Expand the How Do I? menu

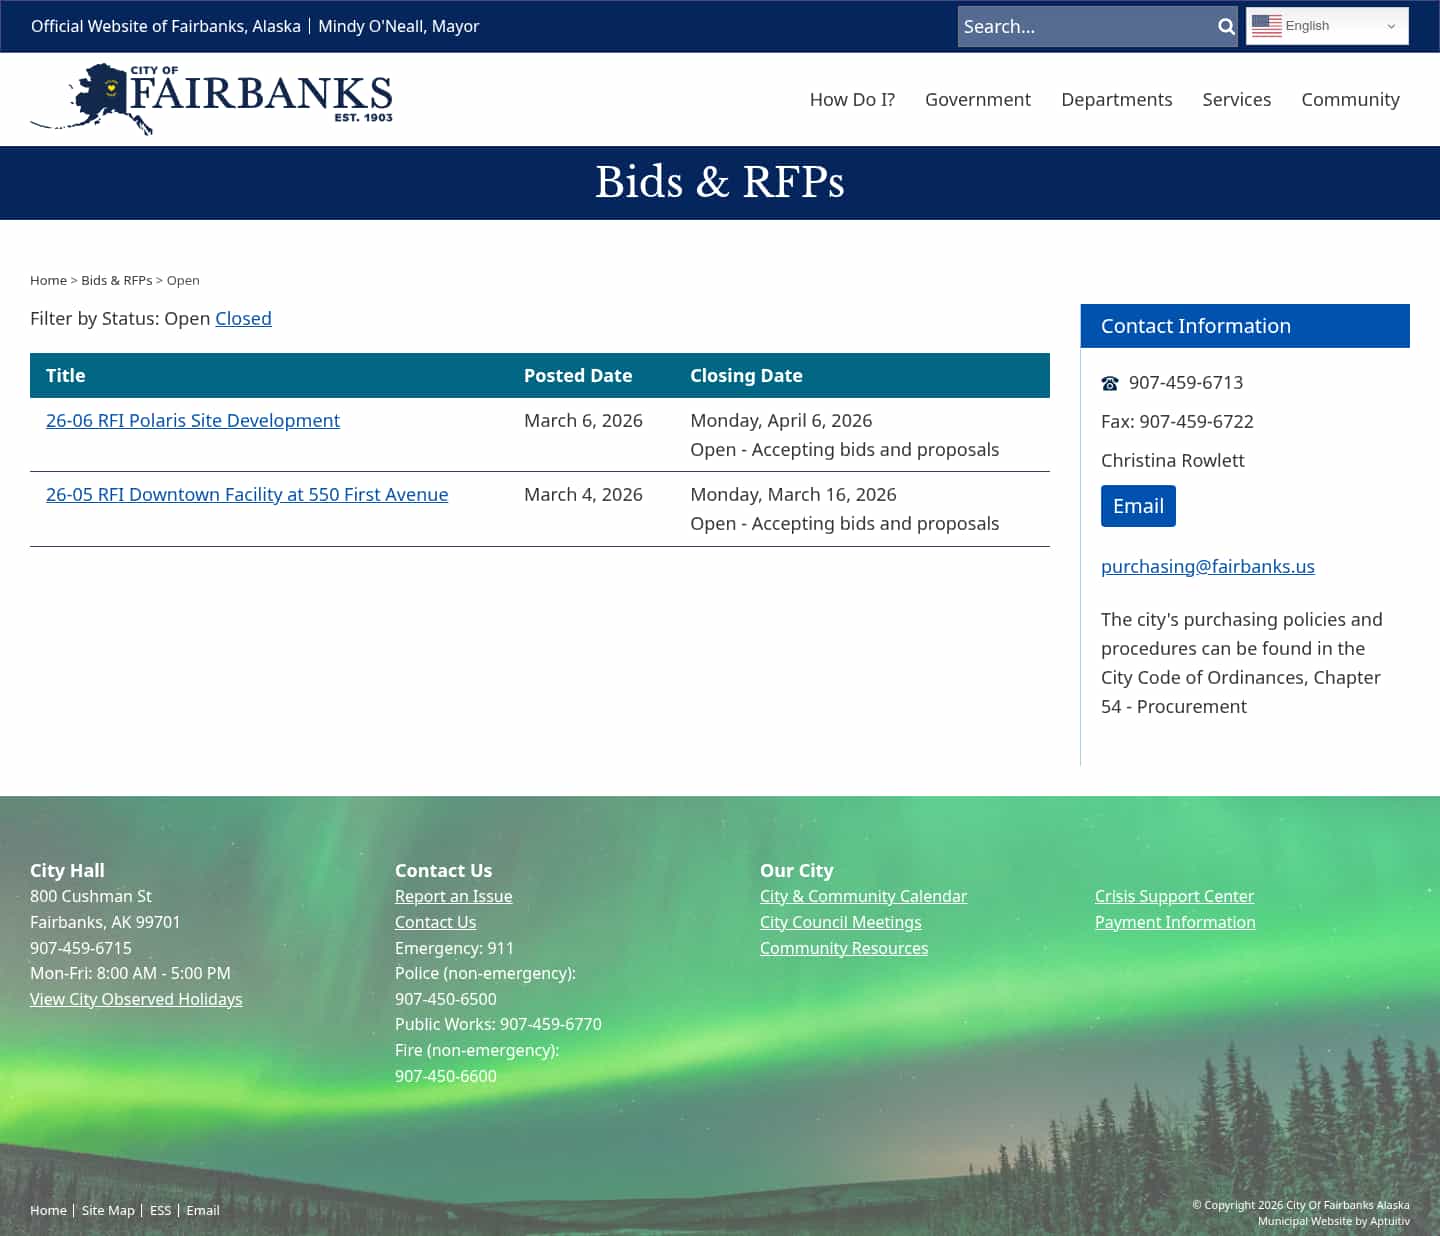(851, 99)
